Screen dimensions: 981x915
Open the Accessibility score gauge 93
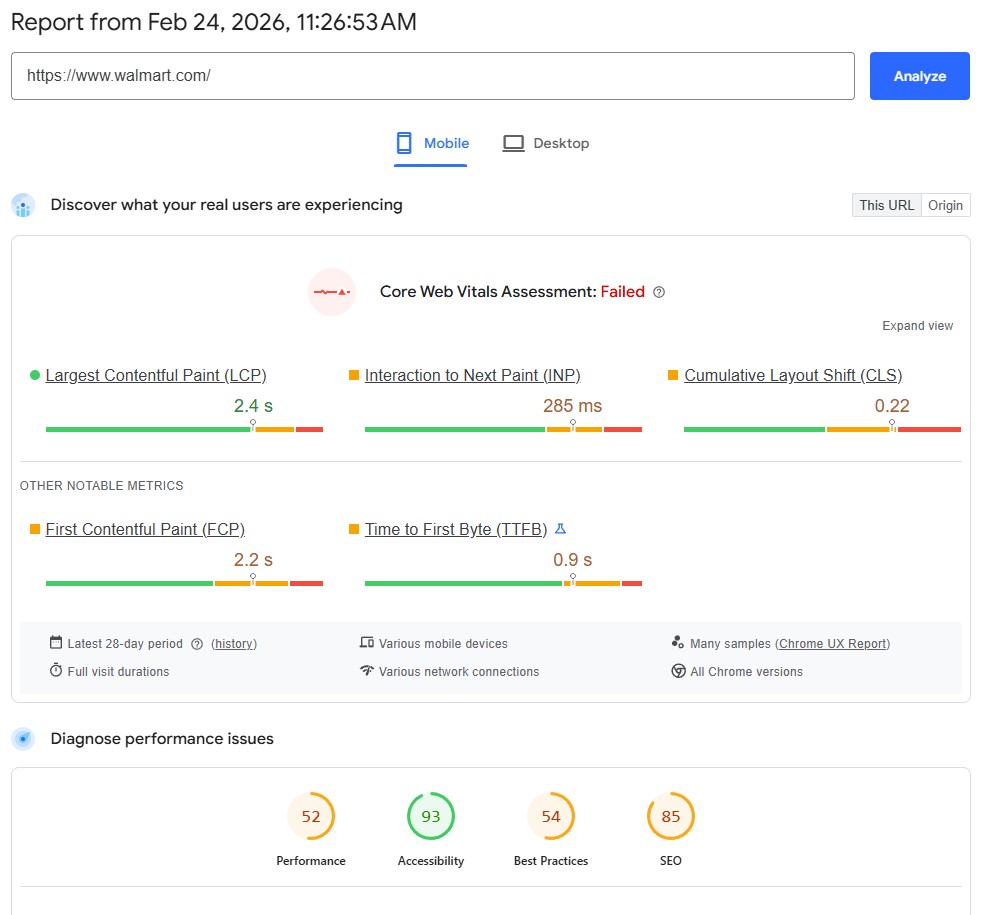431,817
